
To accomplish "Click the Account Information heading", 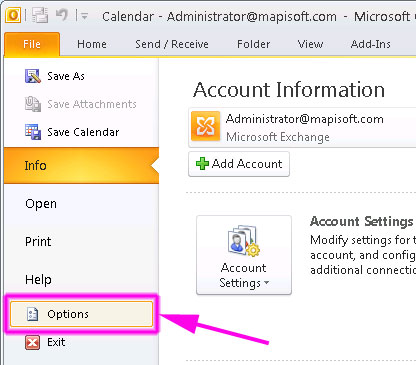I will [289, 90].
